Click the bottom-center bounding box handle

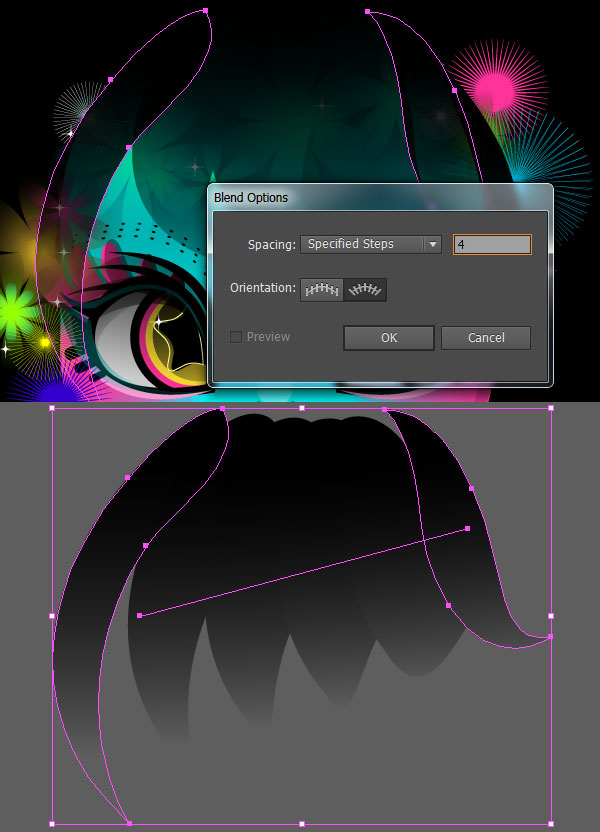[302, 824]
